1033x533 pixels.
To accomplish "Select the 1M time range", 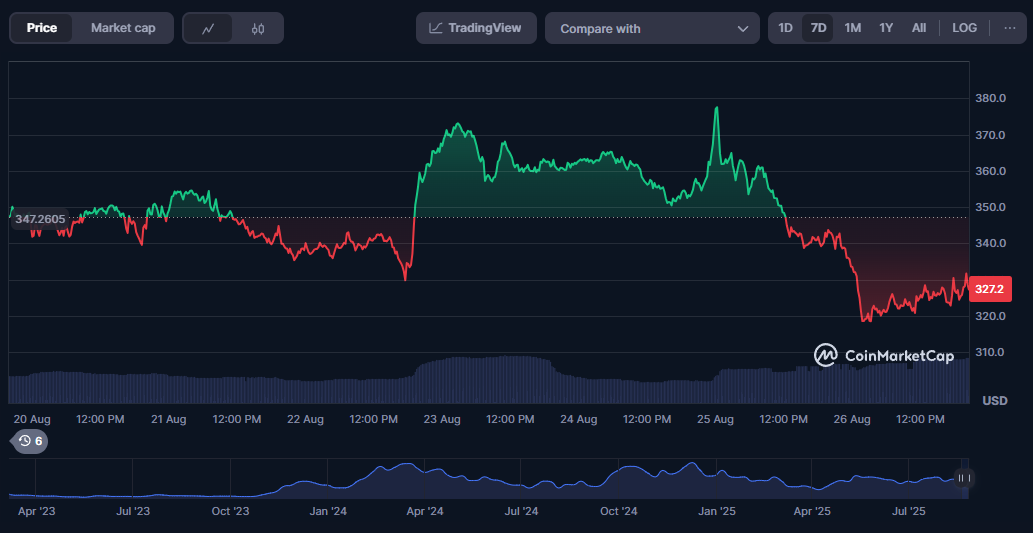I will click(x=852, y=28).
